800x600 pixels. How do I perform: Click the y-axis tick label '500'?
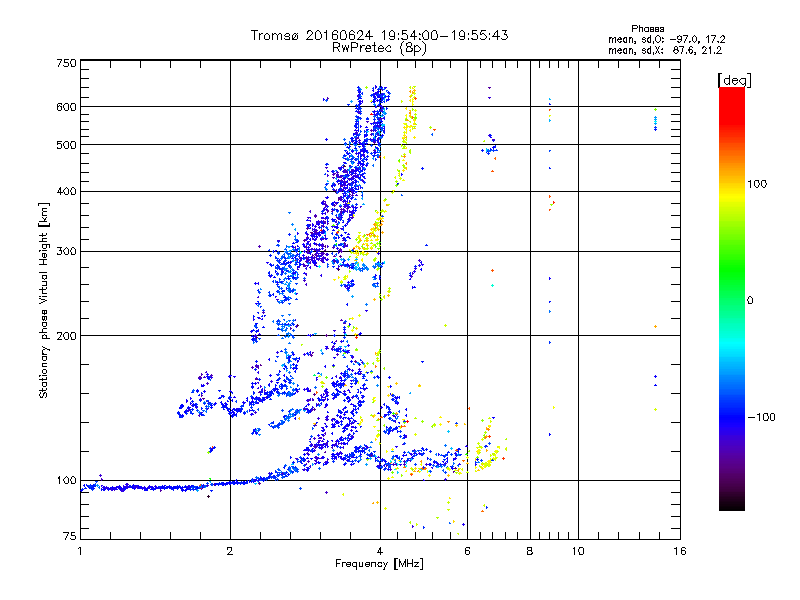(67, 145)
